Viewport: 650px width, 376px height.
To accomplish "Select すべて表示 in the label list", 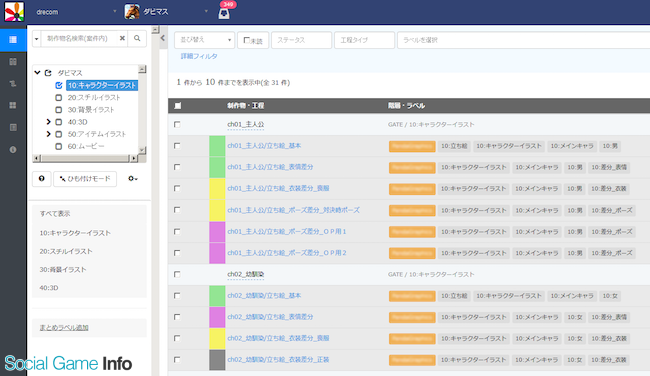I will [55, 214].
